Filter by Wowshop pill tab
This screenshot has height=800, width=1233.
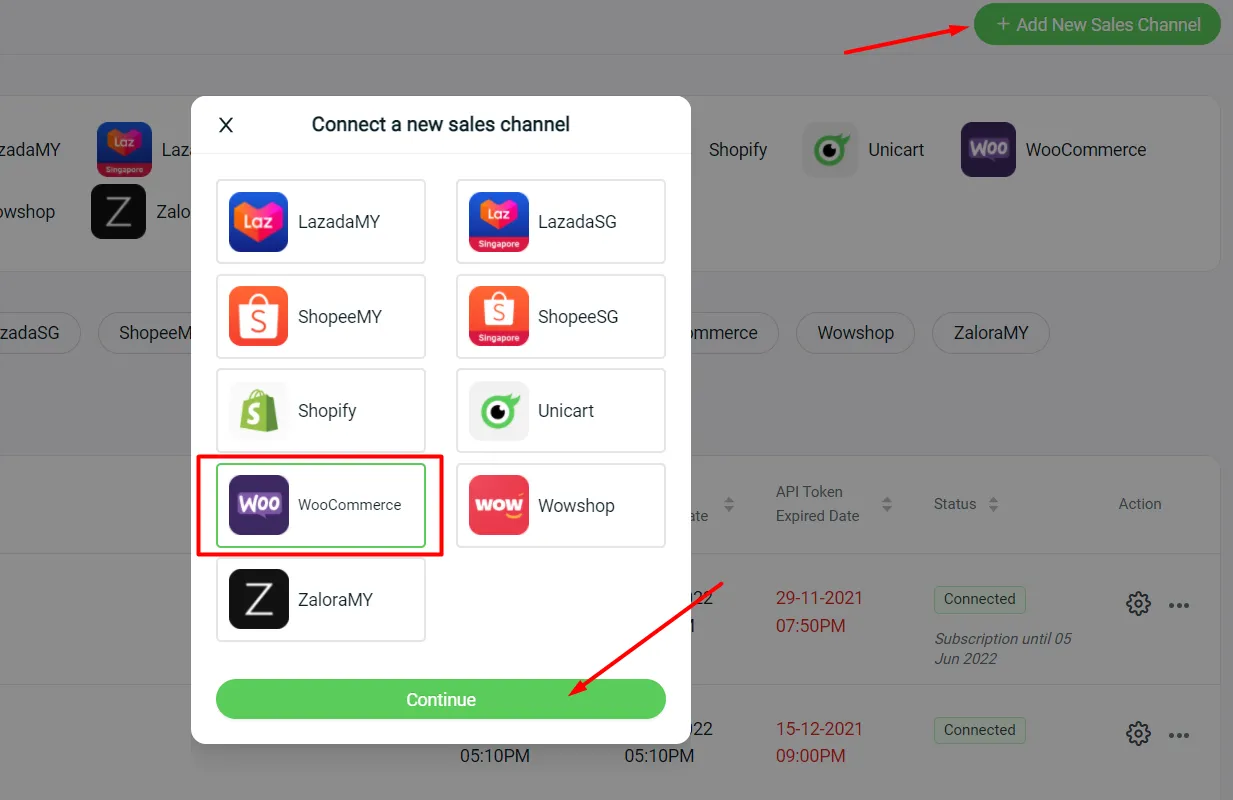pos(855,333)
